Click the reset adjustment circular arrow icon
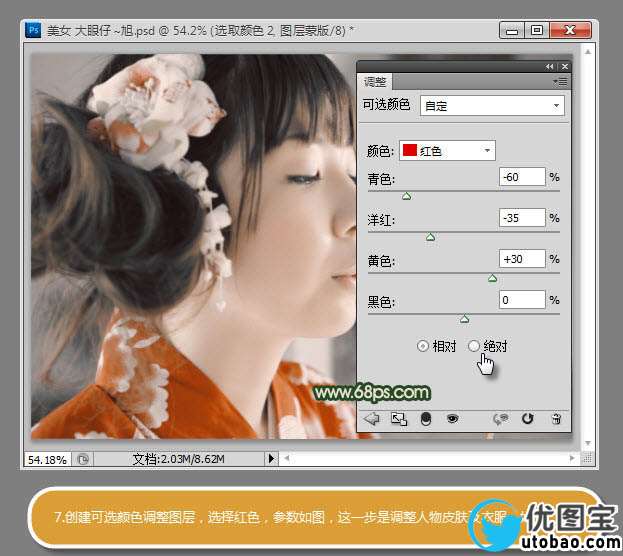The height and width of the screenshot is (556, 623). coord(527,418)
